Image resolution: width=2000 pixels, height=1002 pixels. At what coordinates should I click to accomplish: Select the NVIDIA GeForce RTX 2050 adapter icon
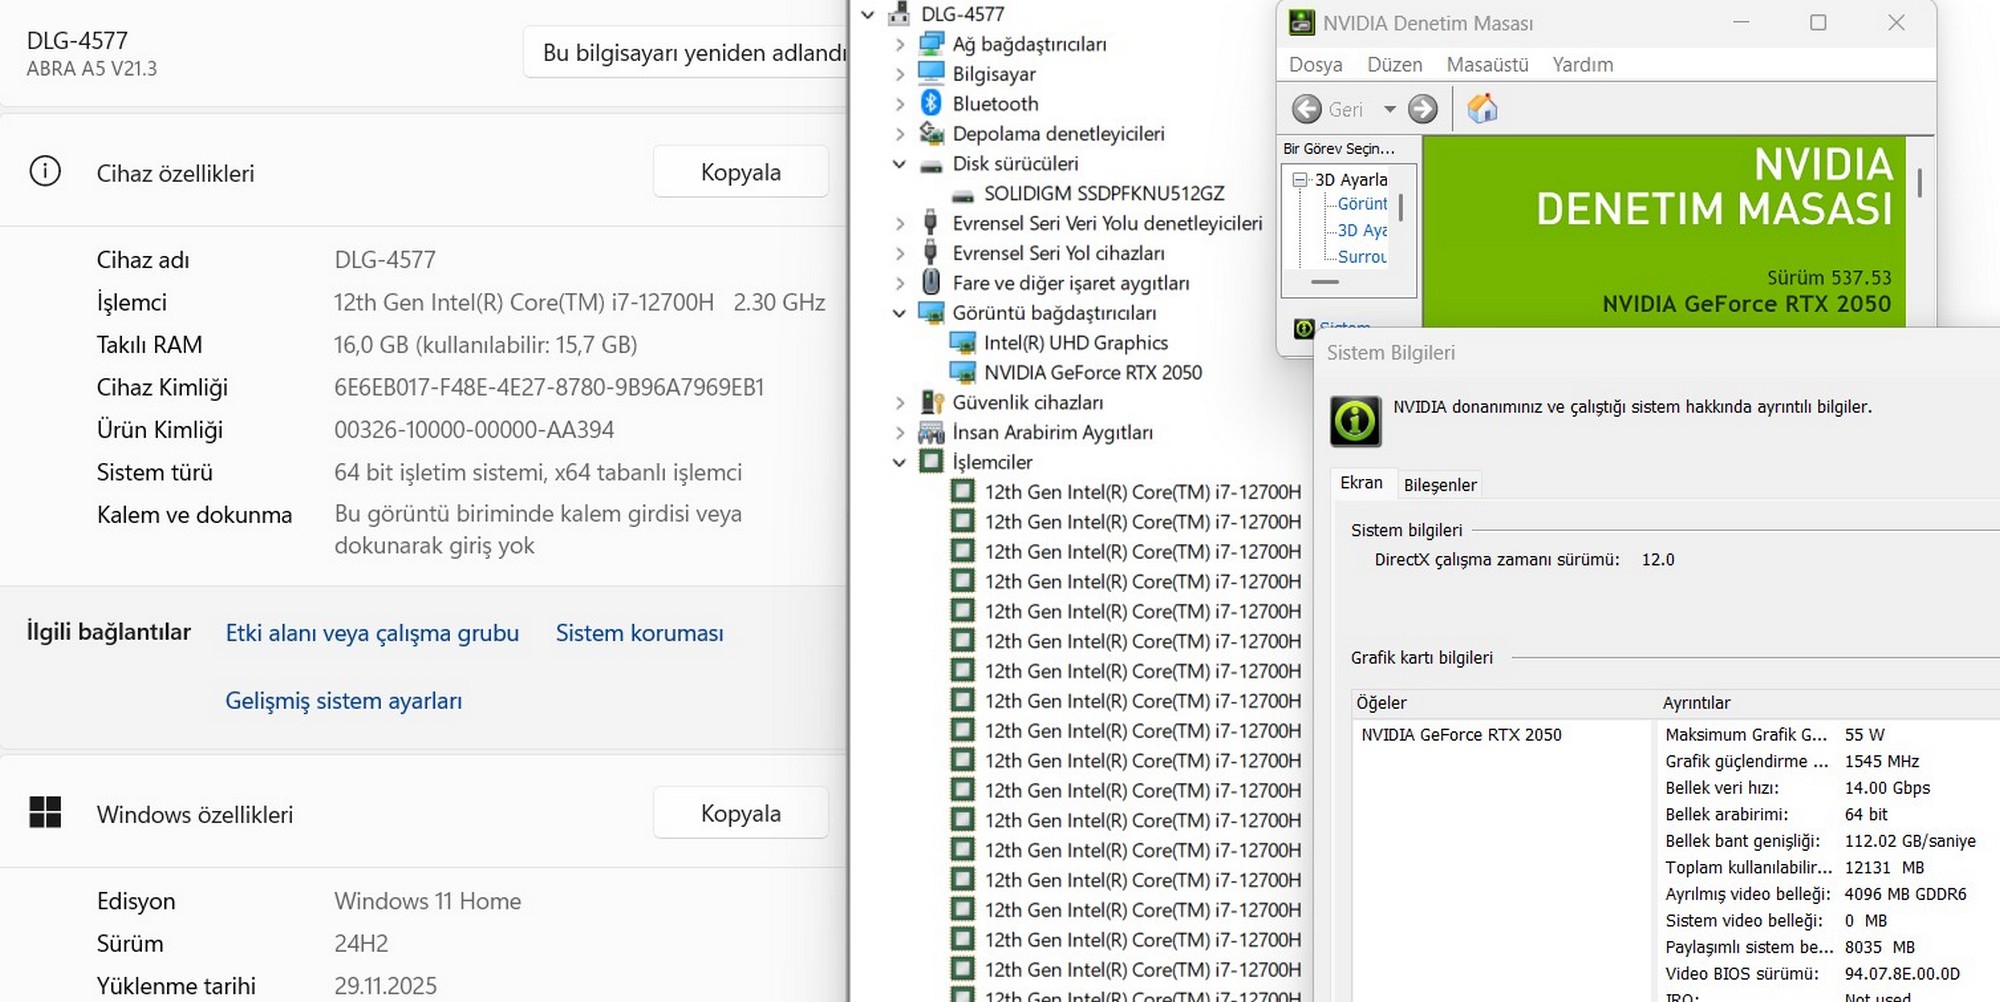click(x=962, y=373)
